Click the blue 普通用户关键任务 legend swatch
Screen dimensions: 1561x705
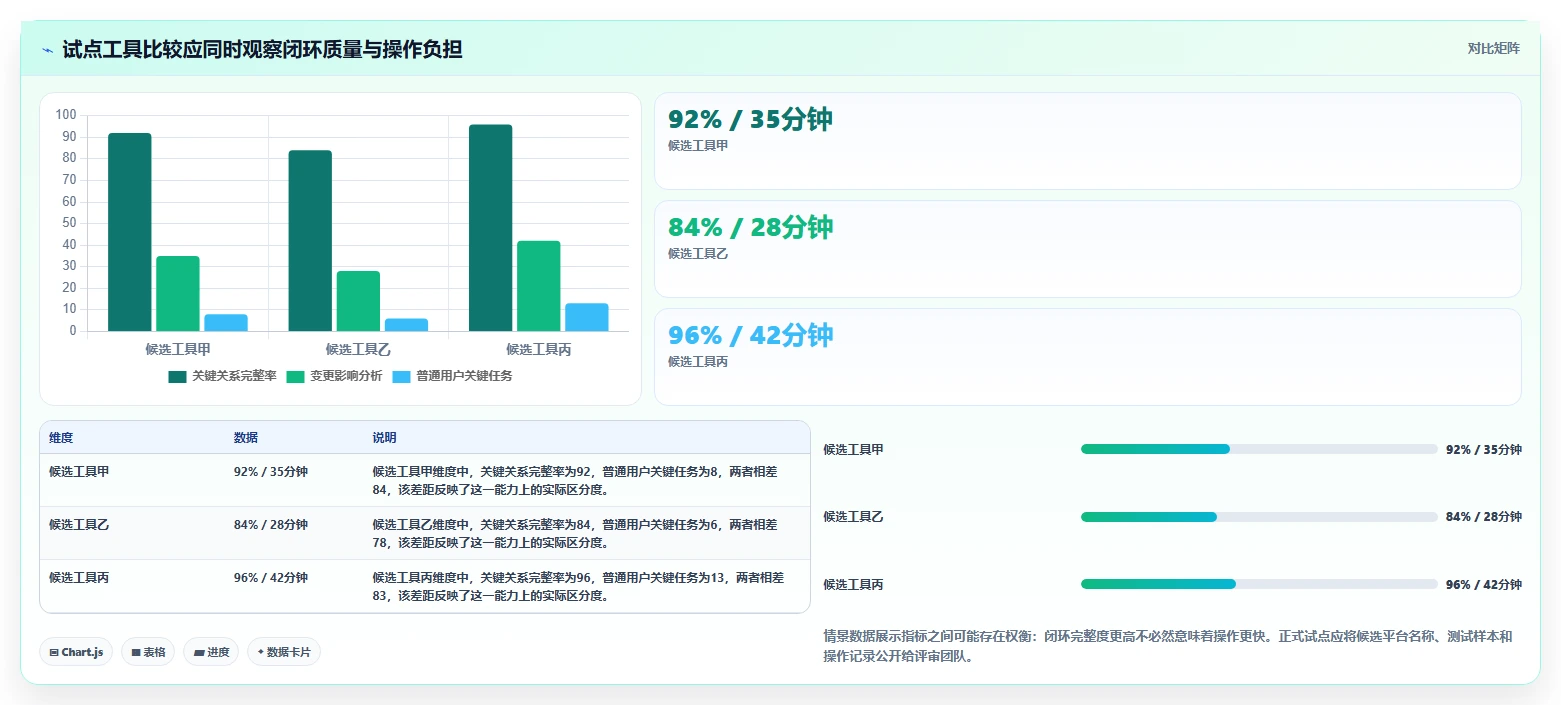[x=401, y=377]
